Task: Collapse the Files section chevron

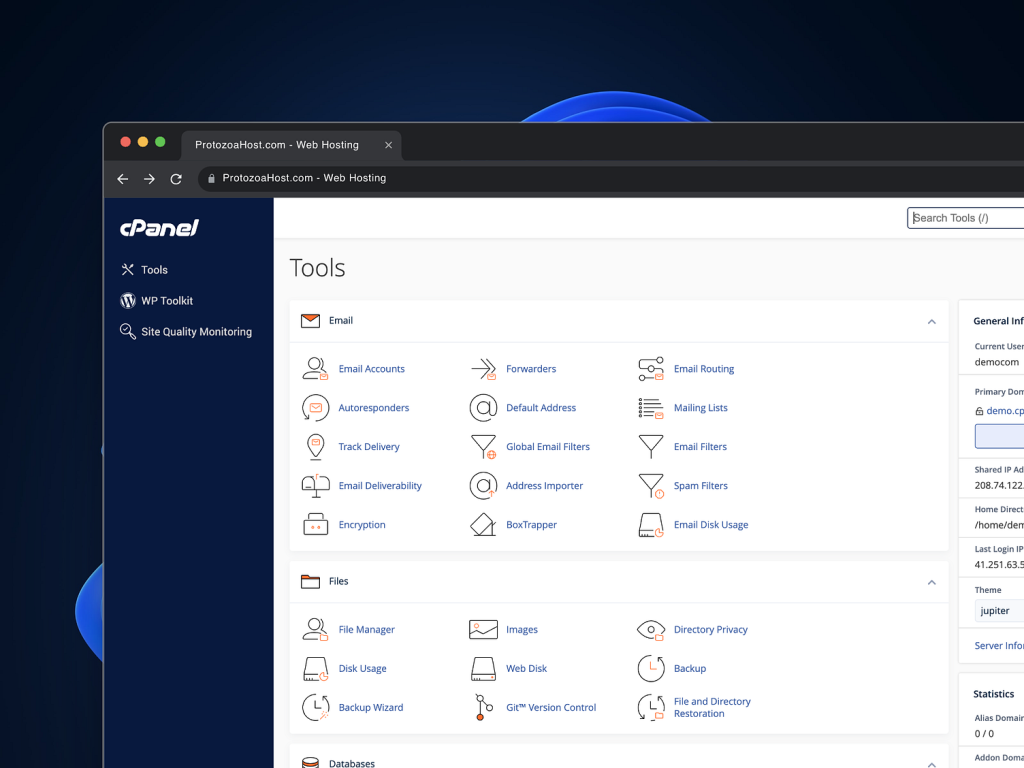Action: tap(931, 582)
